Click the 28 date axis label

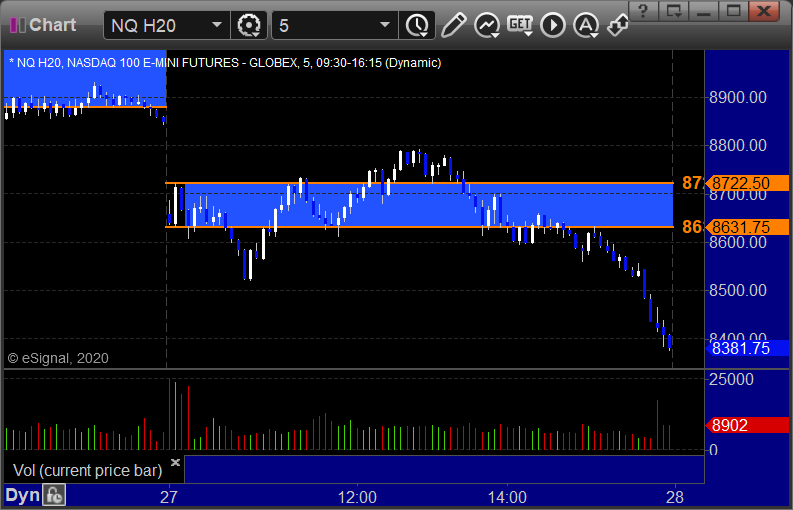click(x=675, y=497)
